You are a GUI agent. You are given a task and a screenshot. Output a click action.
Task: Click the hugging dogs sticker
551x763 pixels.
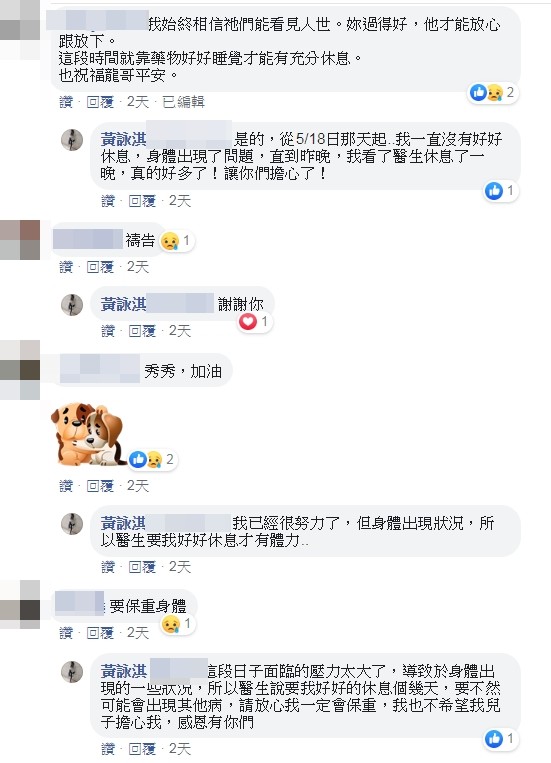tap(88, 434)
